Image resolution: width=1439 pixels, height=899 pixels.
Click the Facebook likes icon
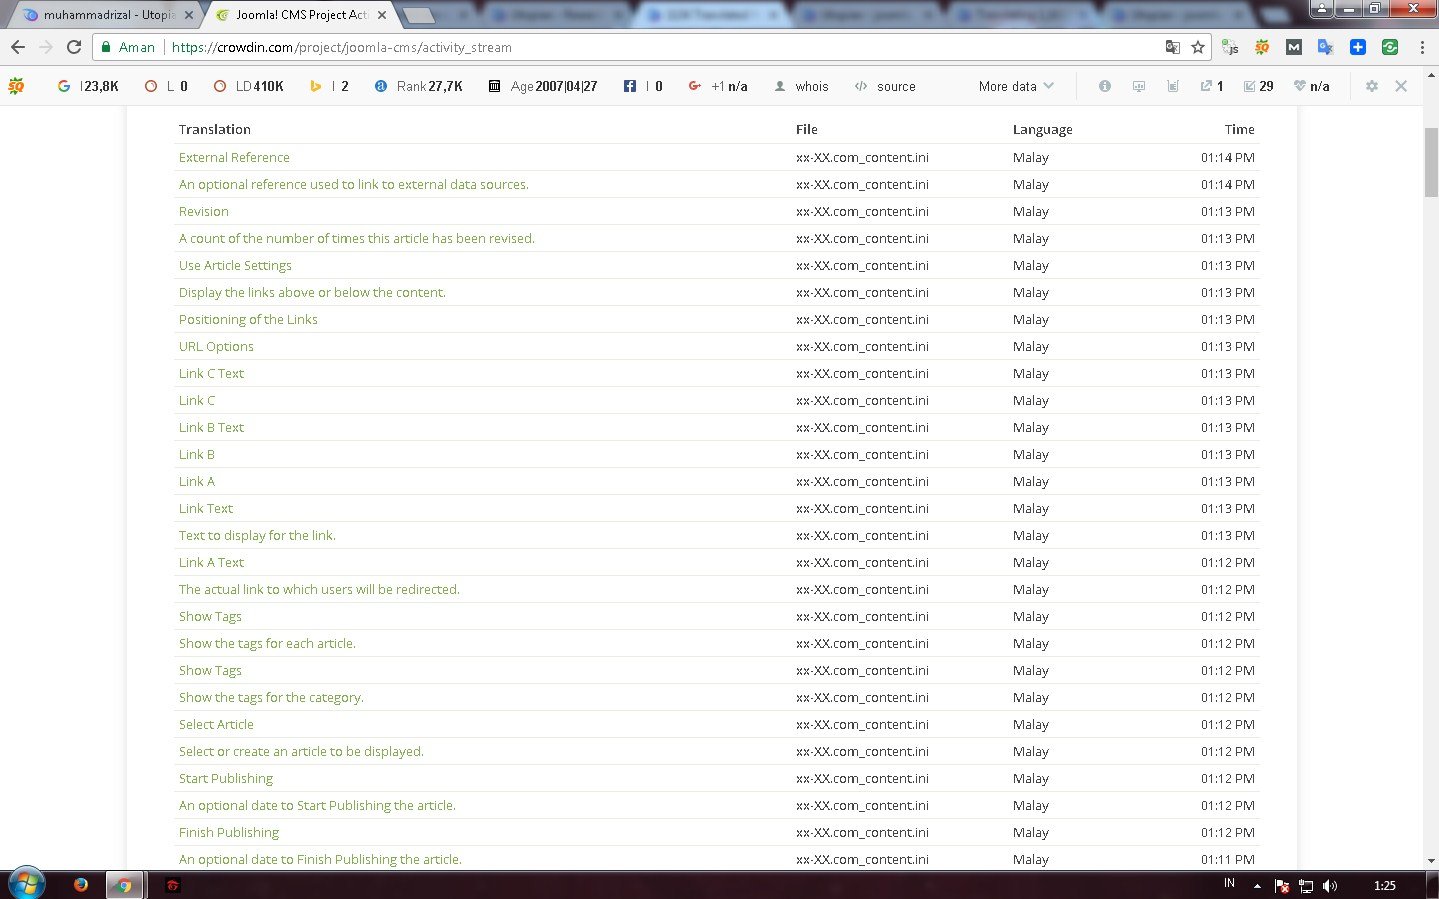630,86
